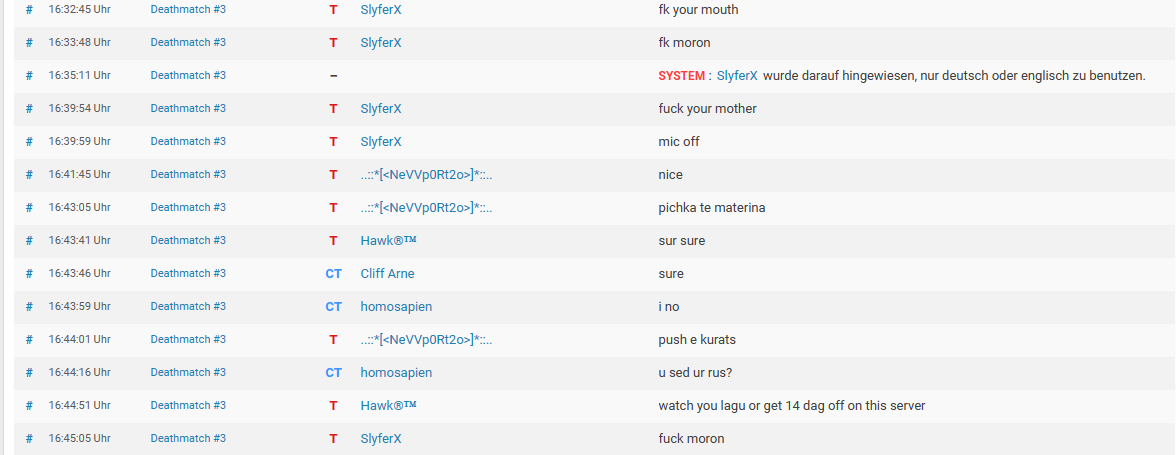Open Hawk®™ profile from the 'sur sure' row
Viewport: 1176px width, 455px height.
tap(388, 241)
